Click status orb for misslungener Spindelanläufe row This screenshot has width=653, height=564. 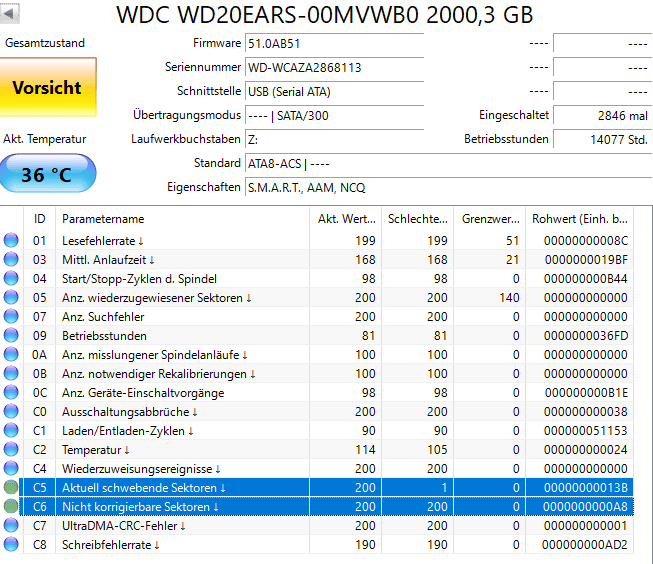[x=11, y=354]
